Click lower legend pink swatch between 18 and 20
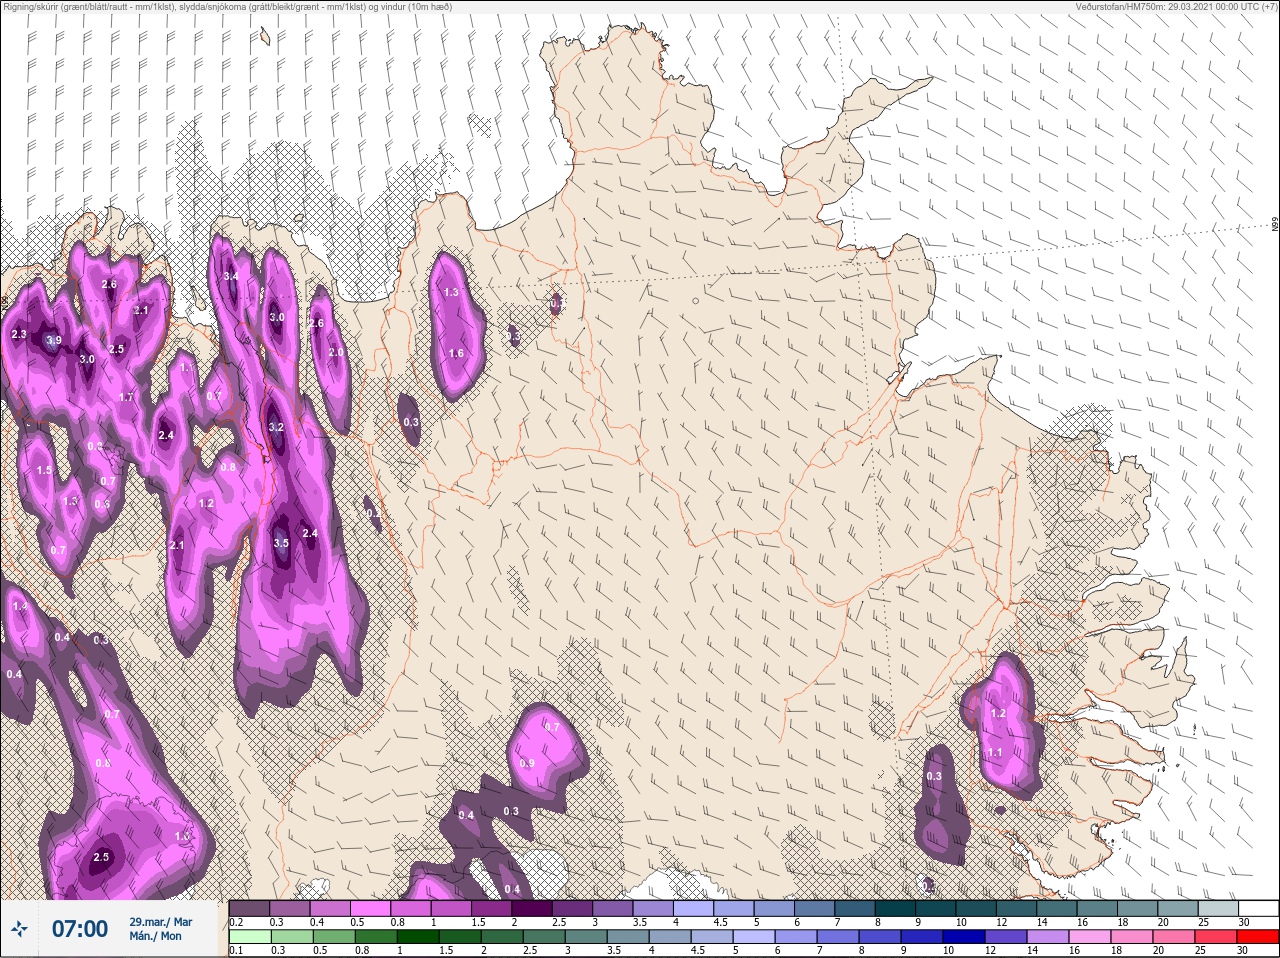1280x958 pixels. [1131, 937]
